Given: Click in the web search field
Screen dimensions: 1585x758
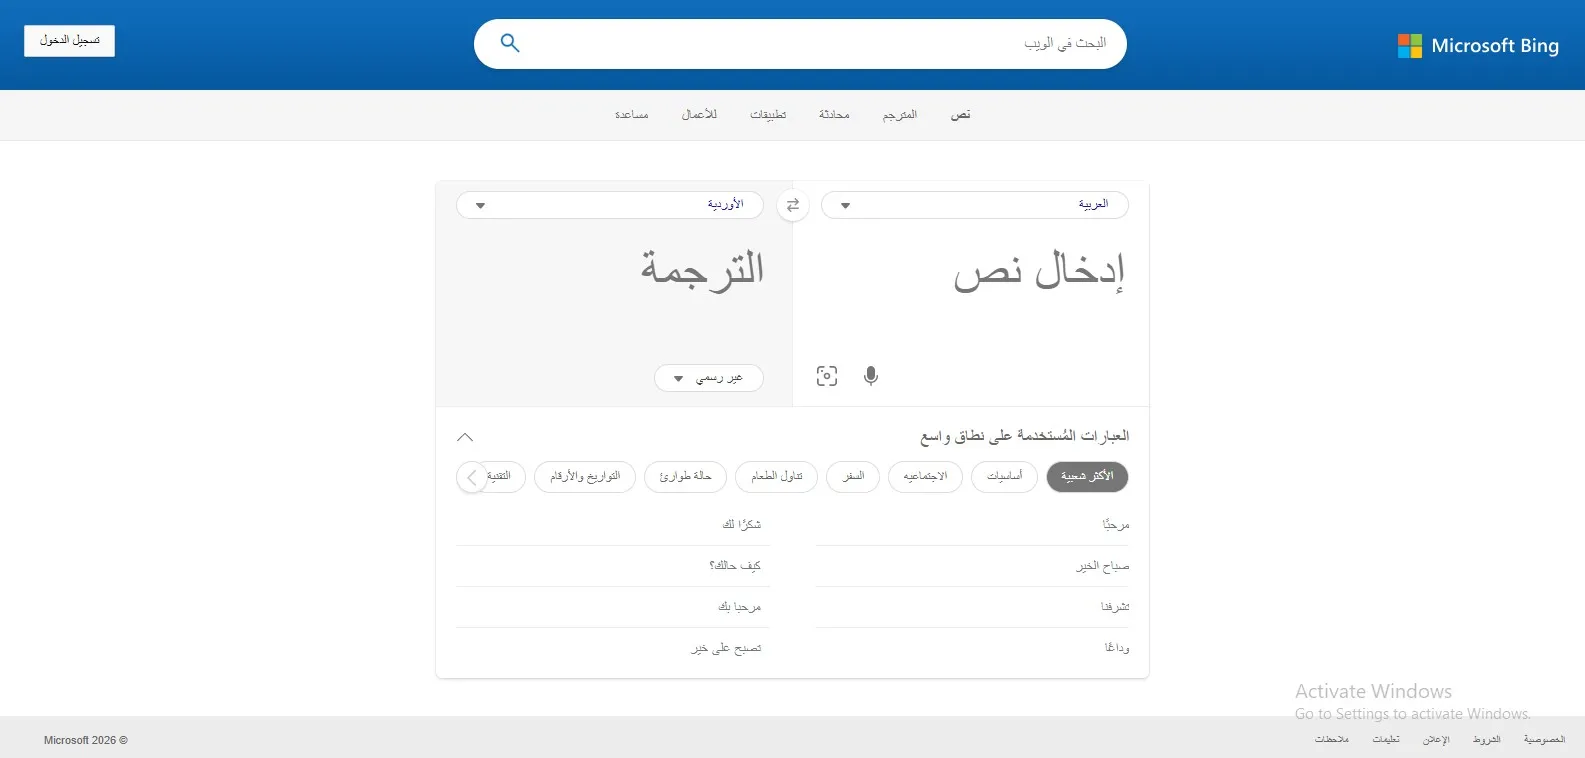Looking at the screenshot, I should click(x=800, y=44).
